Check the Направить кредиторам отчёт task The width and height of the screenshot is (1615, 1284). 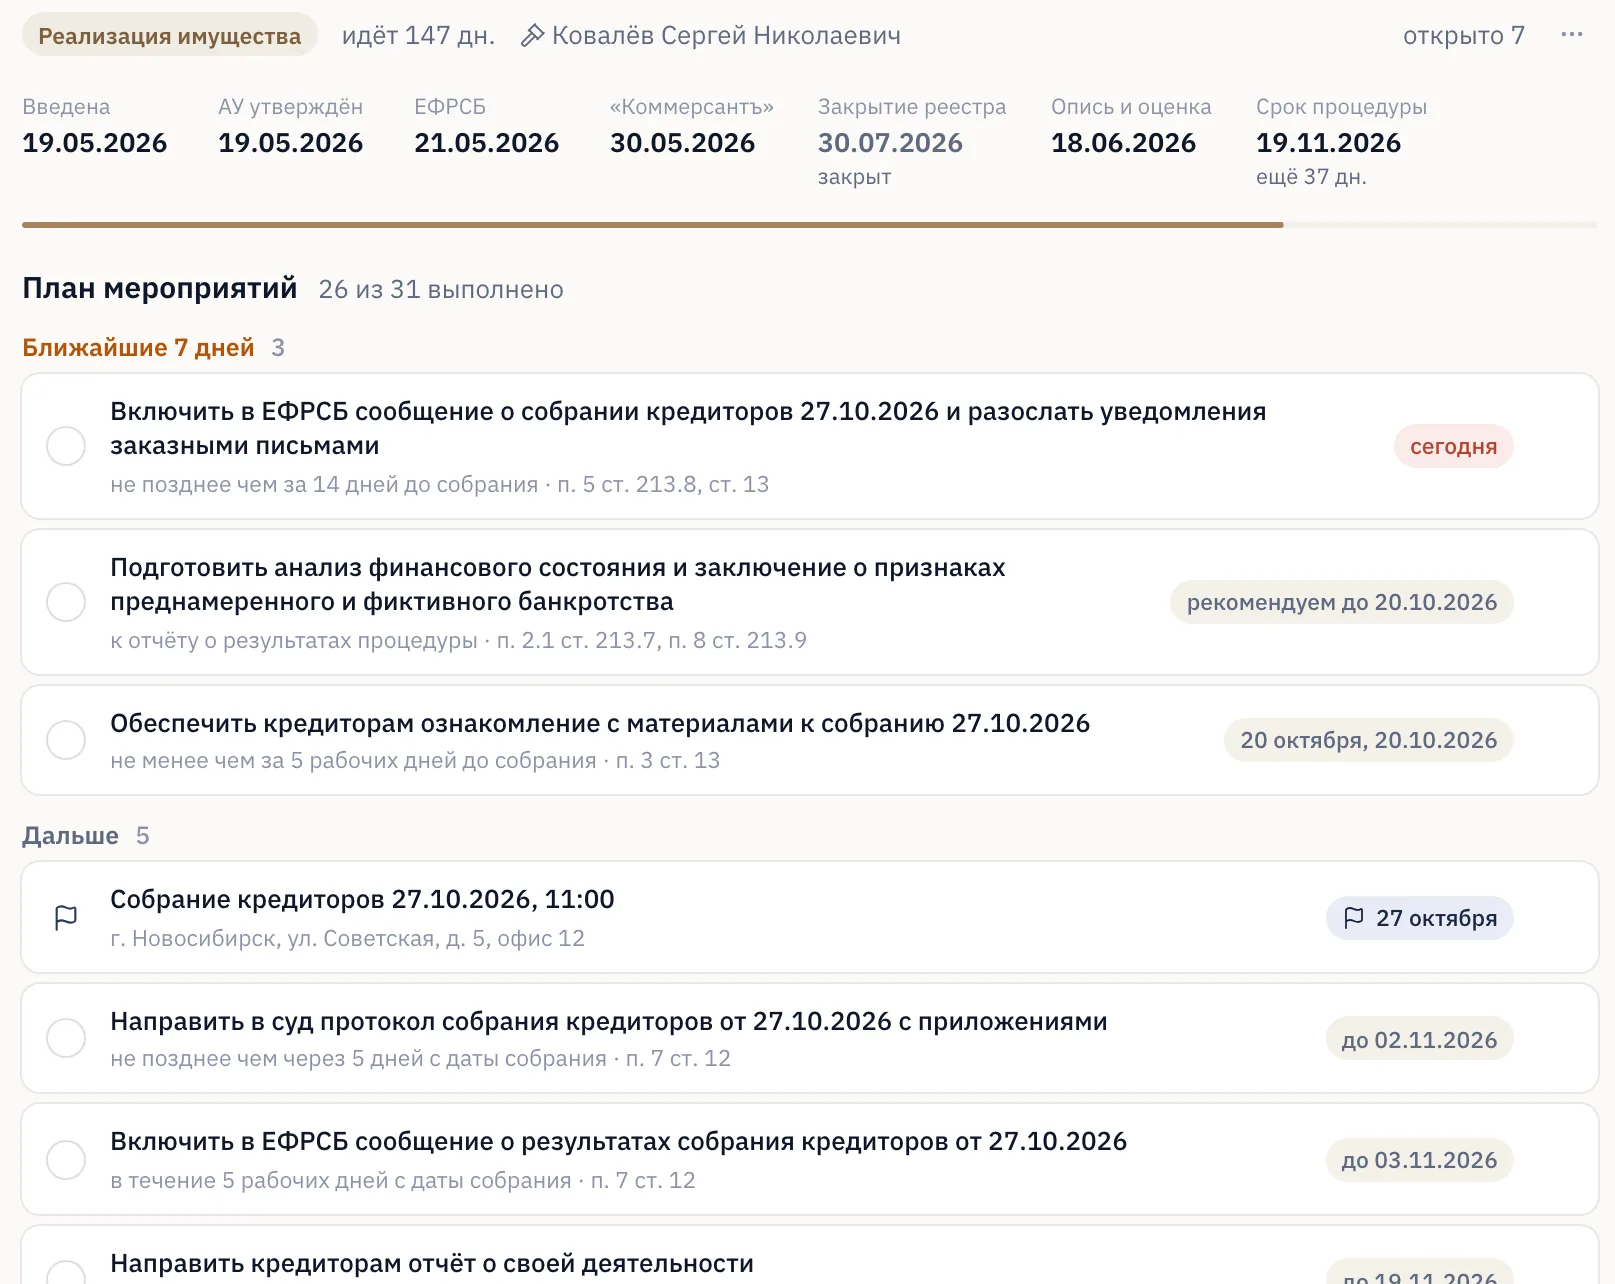(x=66, y=1272)
